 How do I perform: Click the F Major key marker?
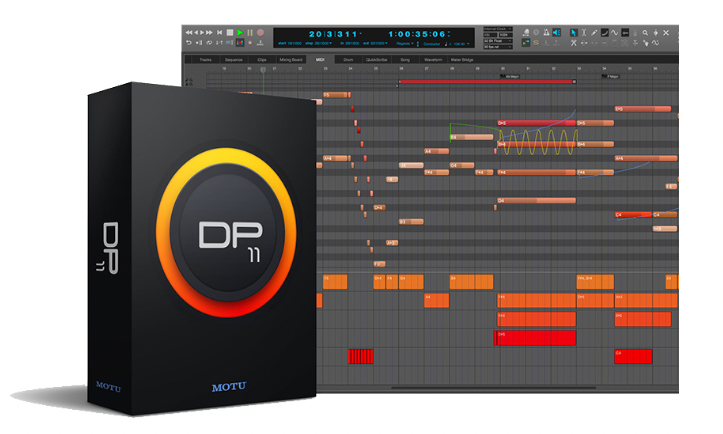click(611, 76)
